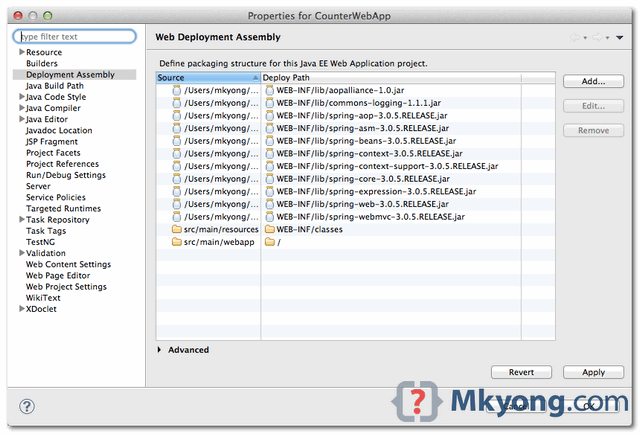Open the view menu triangle in header

click(620, 38)
